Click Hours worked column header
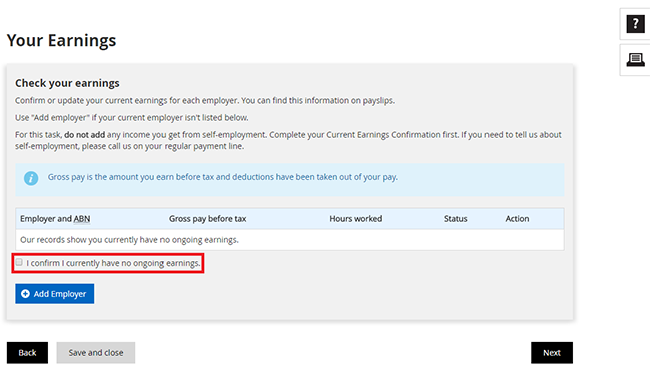The height and width of the screenshot is (371, 650). click(x=356, y=218)
